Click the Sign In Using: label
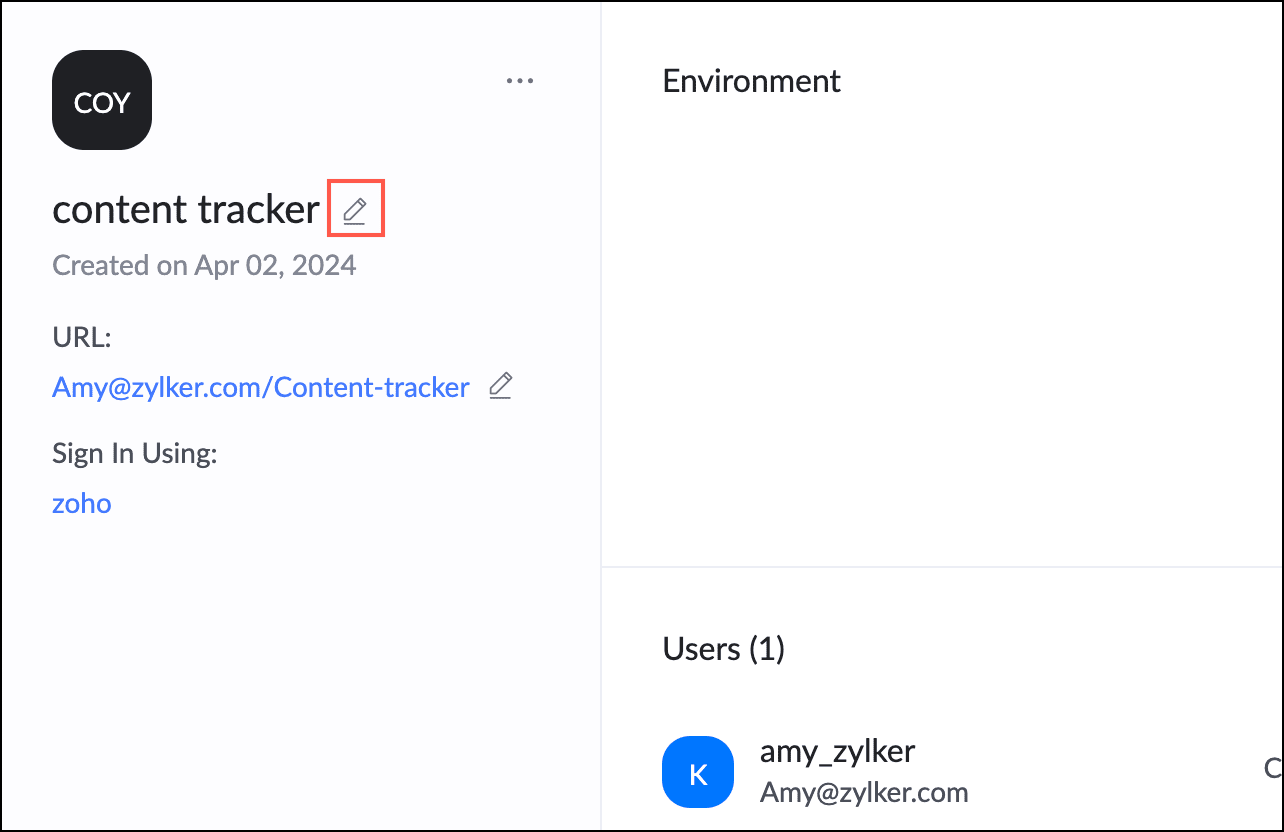Screen dimensions: 1284x832 [x=135, y=454]
